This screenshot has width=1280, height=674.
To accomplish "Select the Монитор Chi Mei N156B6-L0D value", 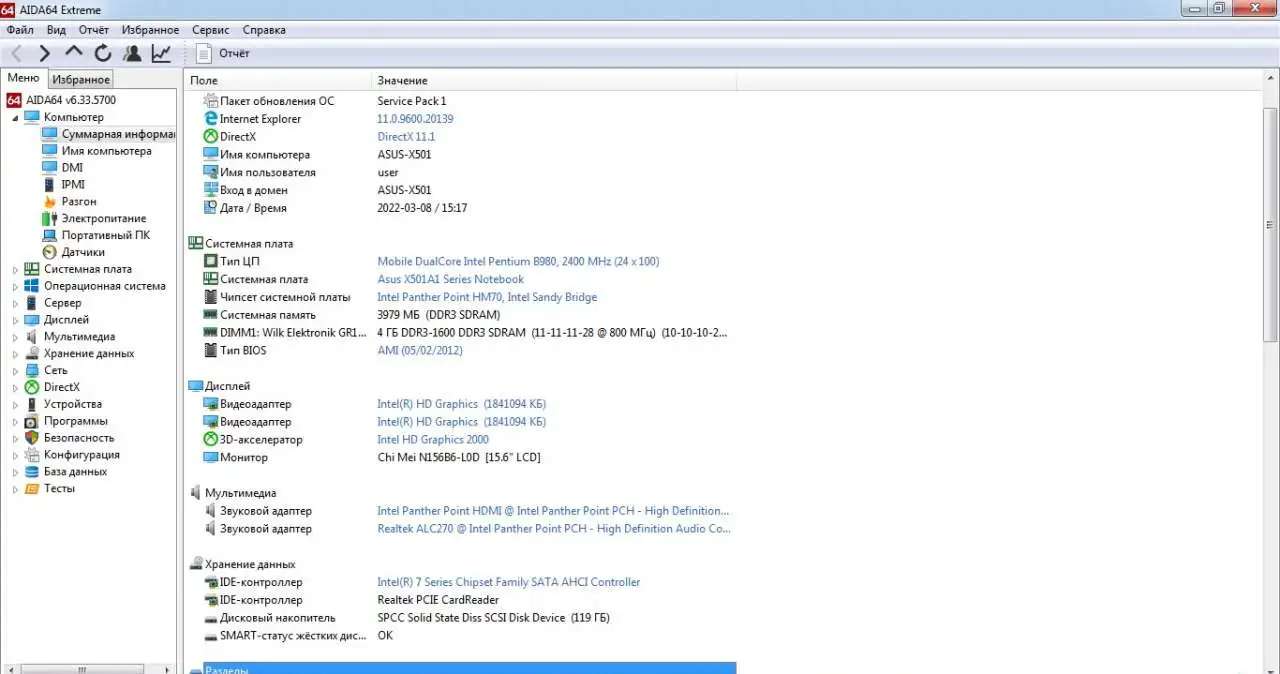I will (x=458, y=457).
